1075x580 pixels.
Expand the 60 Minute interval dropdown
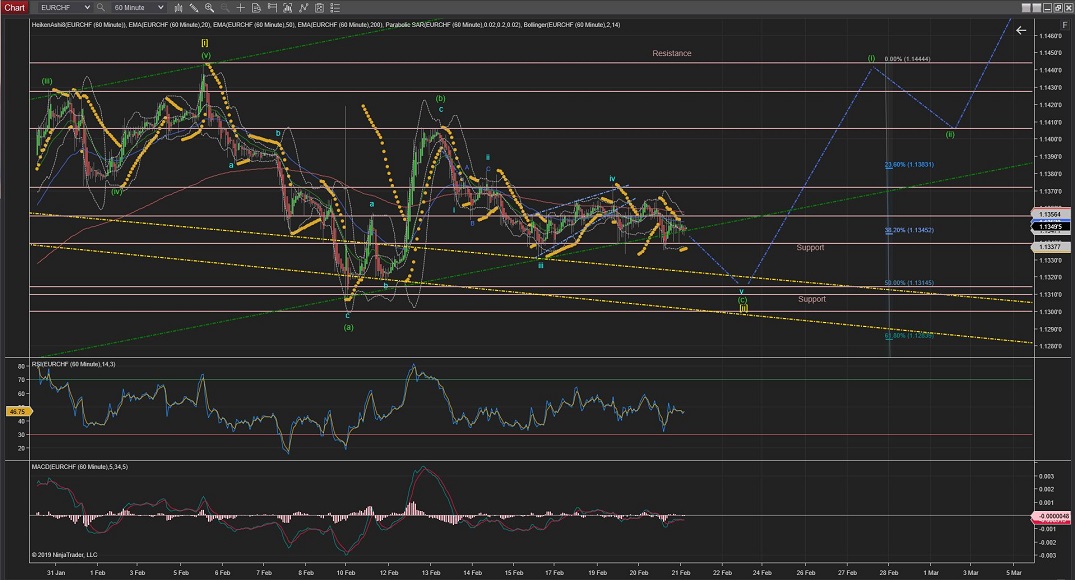[160, 7]
